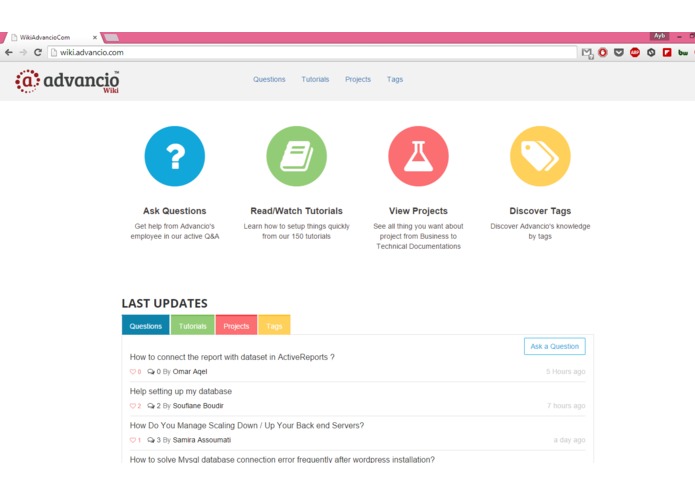Open the Ask Questions heading link
The width and height of the screenshot is (695, 494).
175,211
